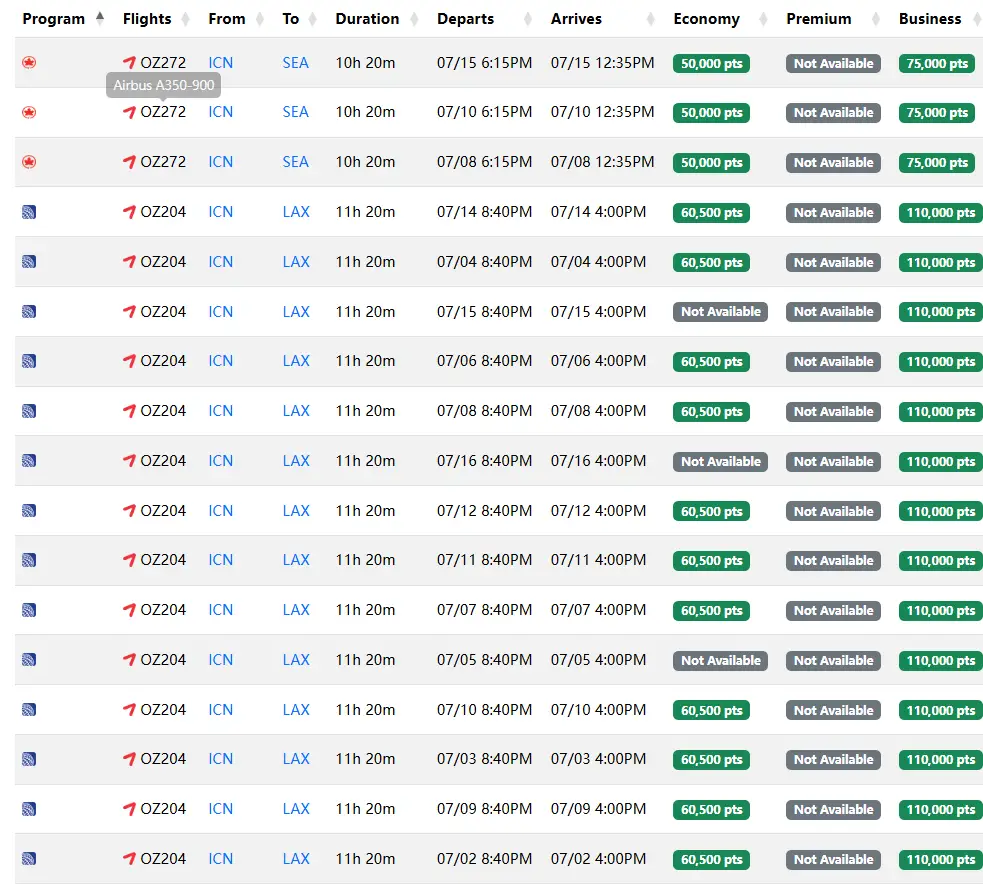Click flight number OZ204 departing 07/09

tap(163, 809)
